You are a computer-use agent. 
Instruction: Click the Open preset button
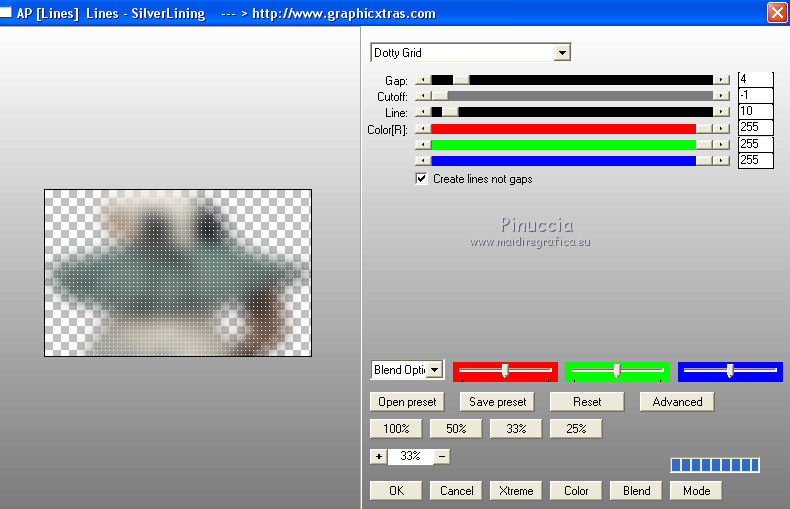click(x=407, y=402)
